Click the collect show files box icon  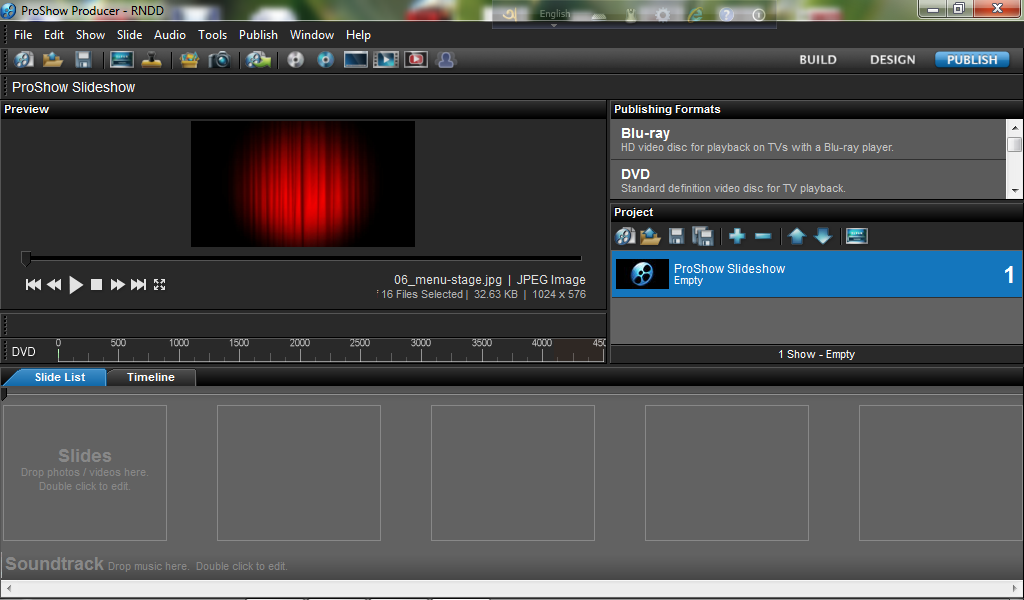(x=189, y=60)
